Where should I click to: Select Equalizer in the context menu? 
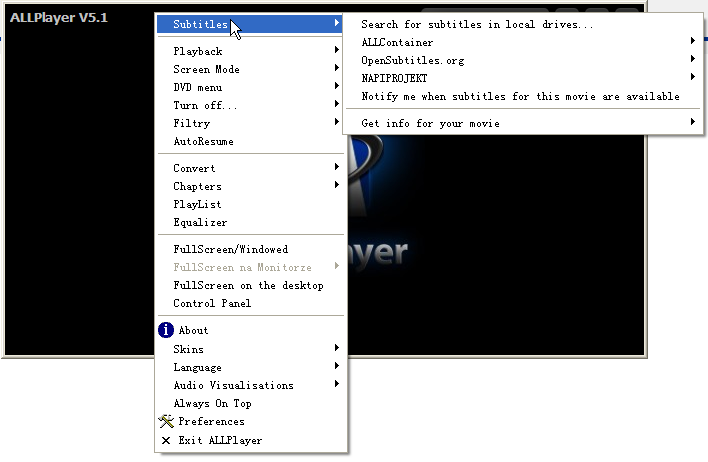[x=251, y=222]
